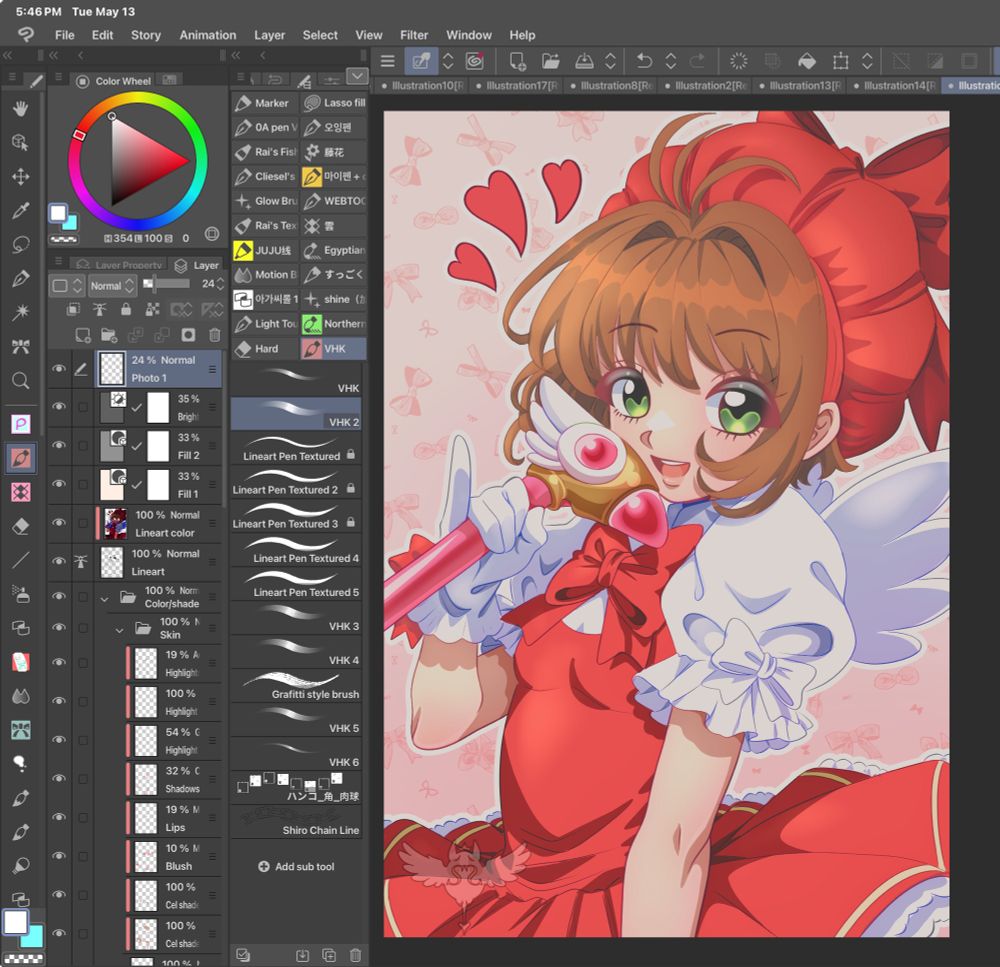Open the Animation menu

[208, 35]
